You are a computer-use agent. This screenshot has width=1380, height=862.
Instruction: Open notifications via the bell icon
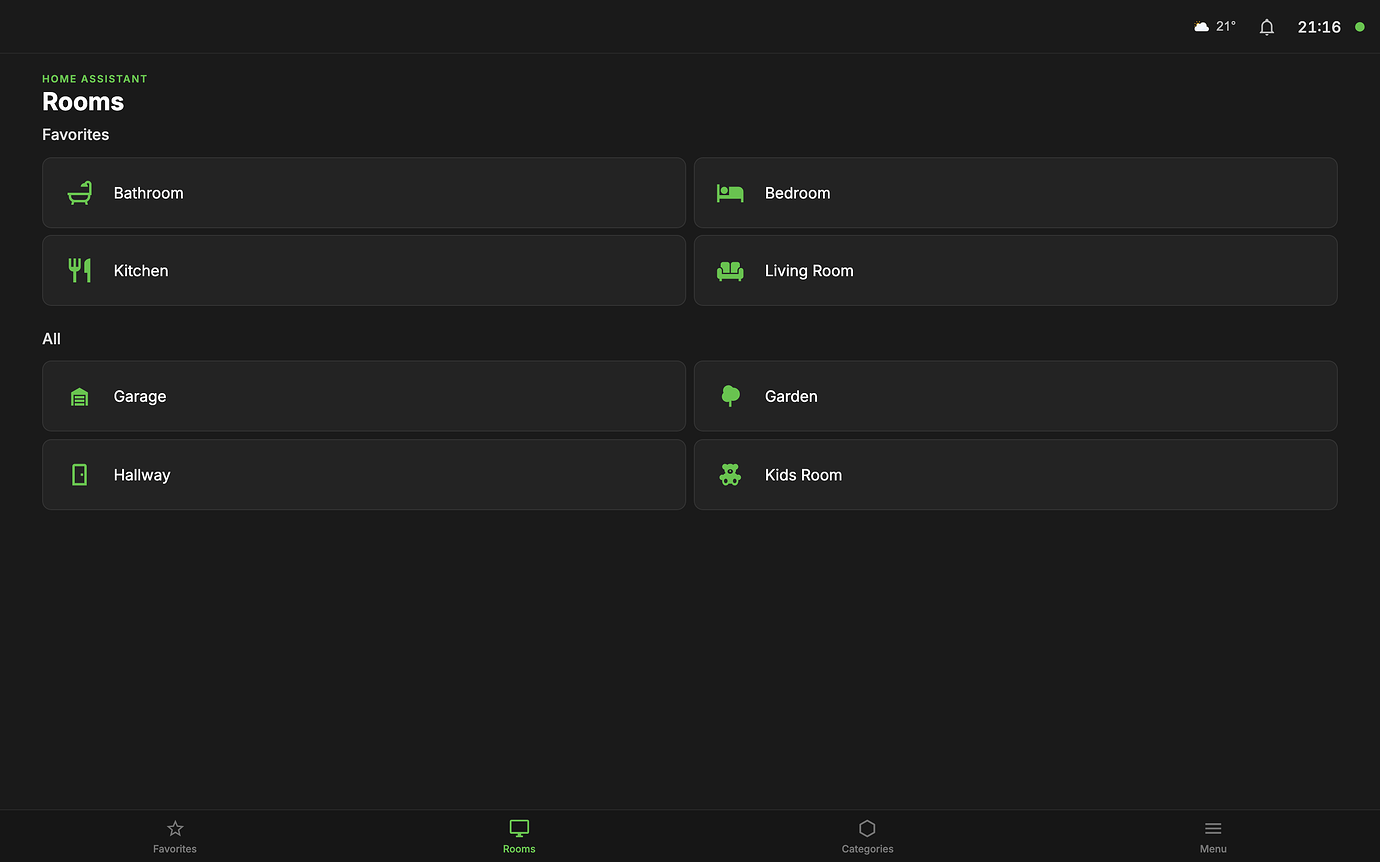click(1267, 27)
